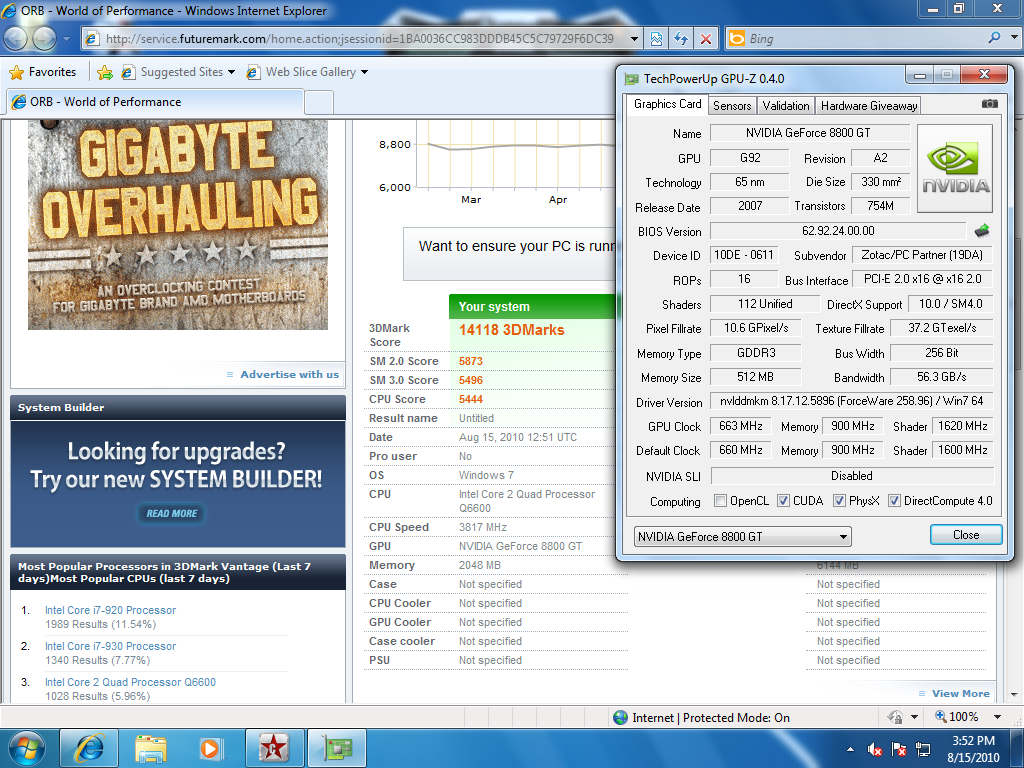The width and height of the screenshot is (1024, 768).
Task: Open the Intel Core i7-930 Processor link
Action: [110, 646]
